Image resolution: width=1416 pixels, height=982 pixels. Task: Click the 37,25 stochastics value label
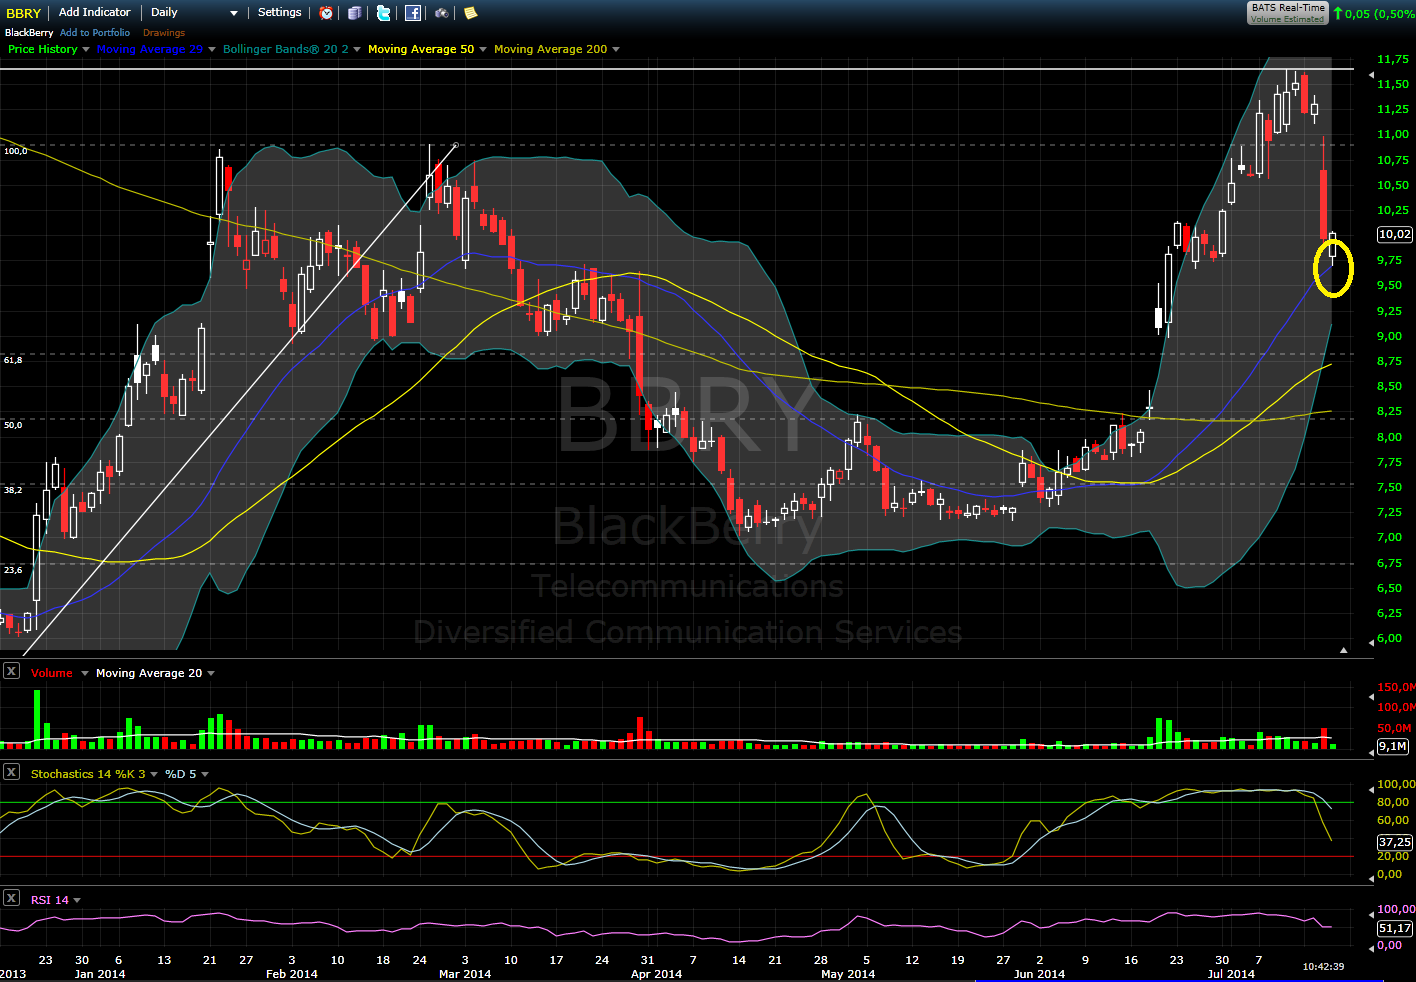coord(1395,842)
